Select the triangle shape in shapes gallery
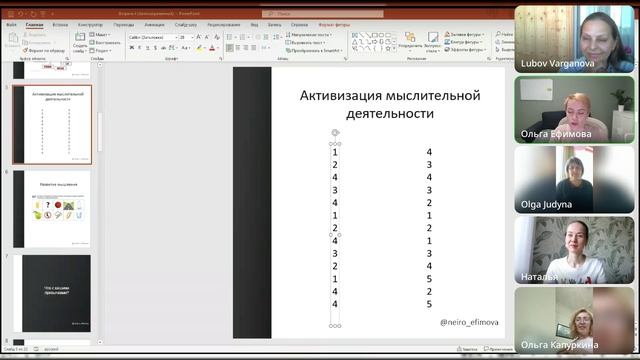Screen dimensions: 640x360 (x=355, y=42)
